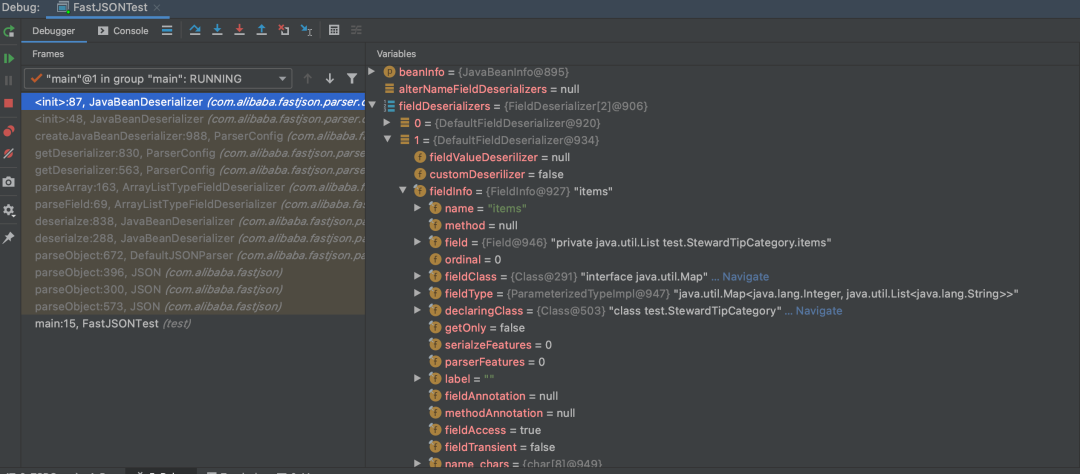1080x474 pixels.
Task: Resume program execution
Action: coord(9,59)
